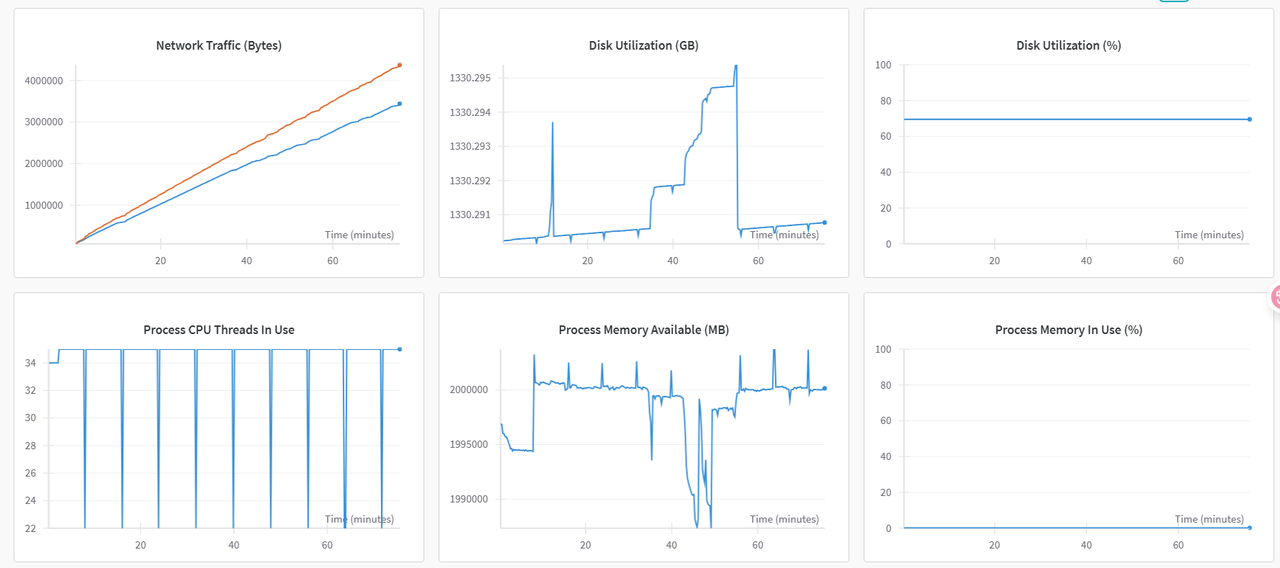Viewport: 1280px width, 568px height.
Task: Click endpoint marker in Disk Utilization (GB) chart
Action: coord(824,222)
